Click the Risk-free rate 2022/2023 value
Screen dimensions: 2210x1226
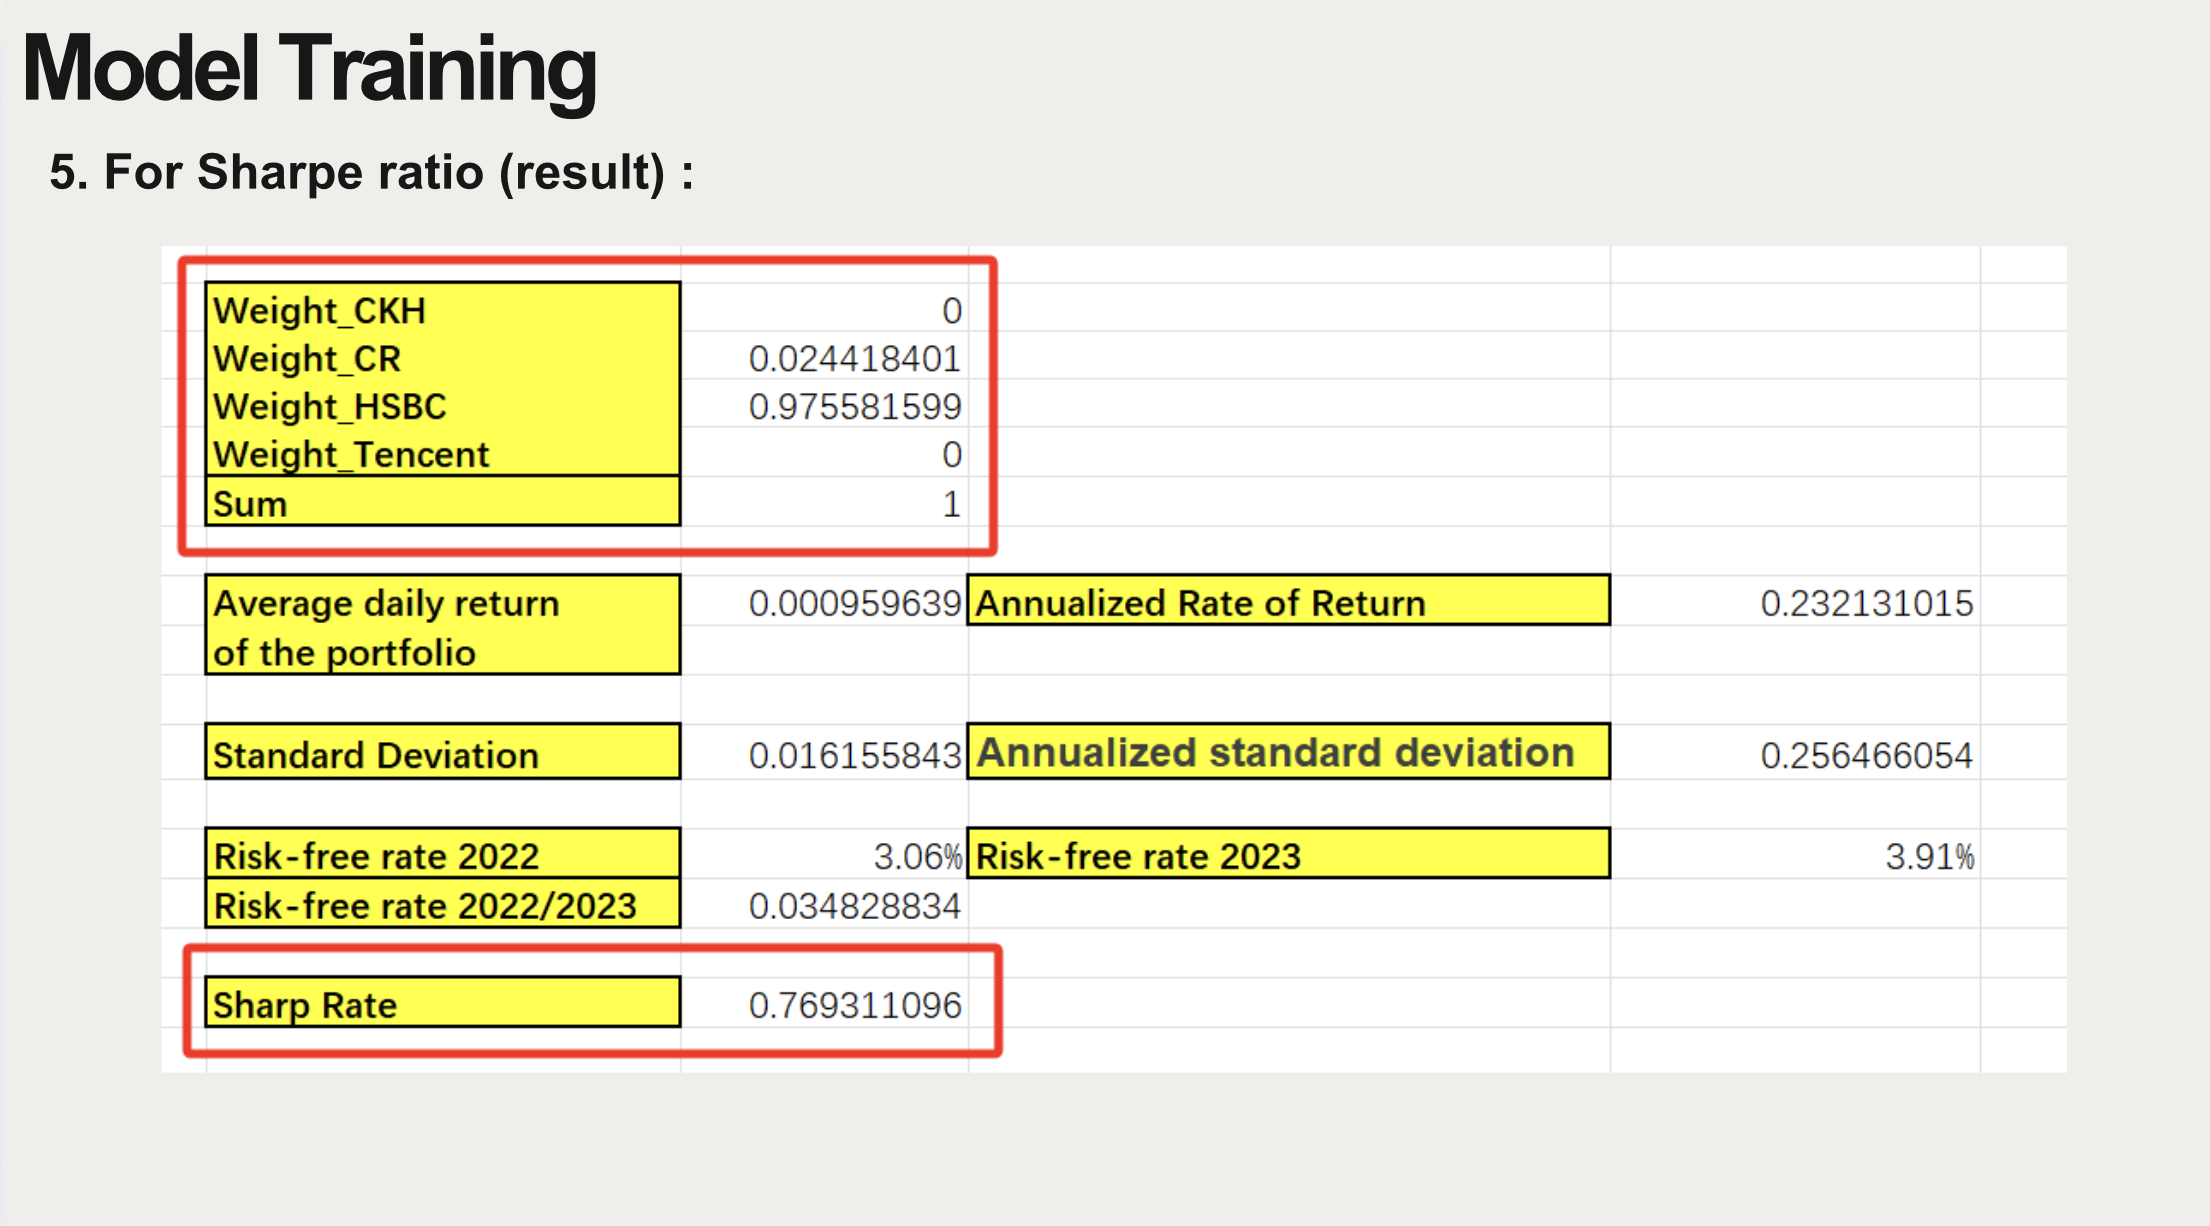pos(854,906)
